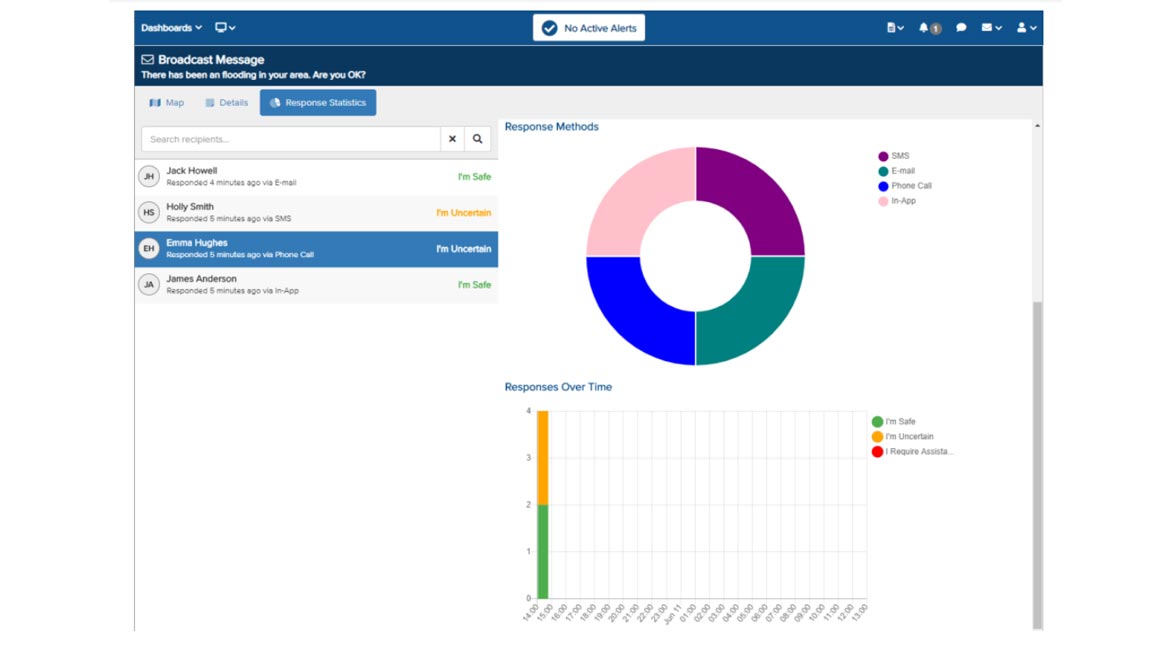Click the Broadcast Message envelope icon

click(148, 60)
